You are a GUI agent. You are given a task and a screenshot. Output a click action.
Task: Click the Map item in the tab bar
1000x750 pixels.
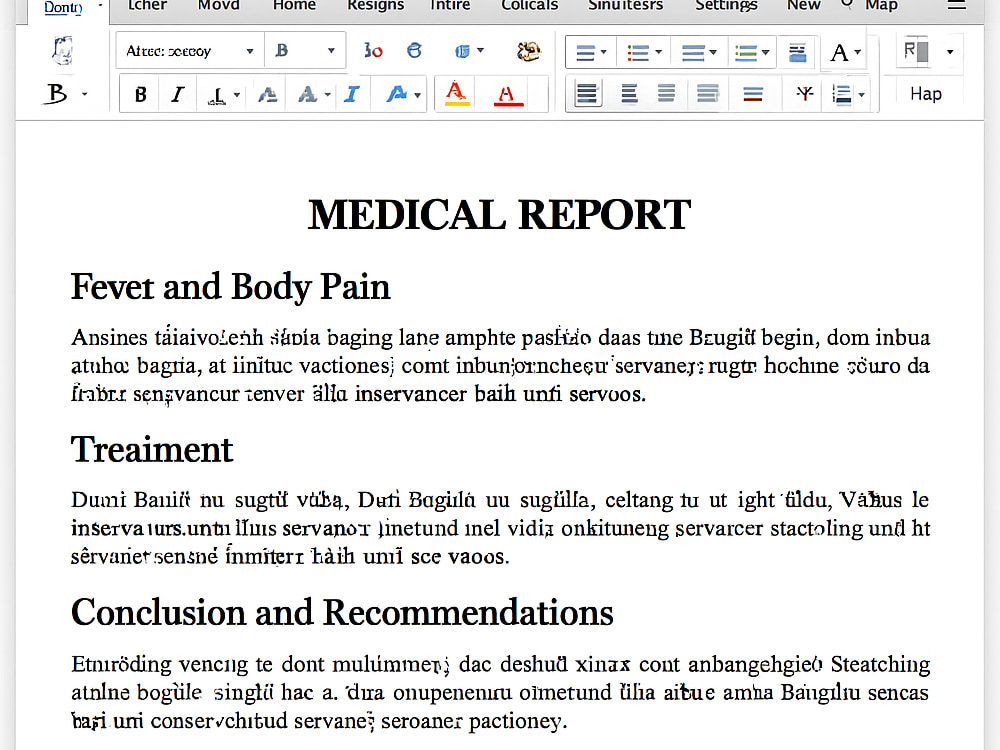click(881, 5)
